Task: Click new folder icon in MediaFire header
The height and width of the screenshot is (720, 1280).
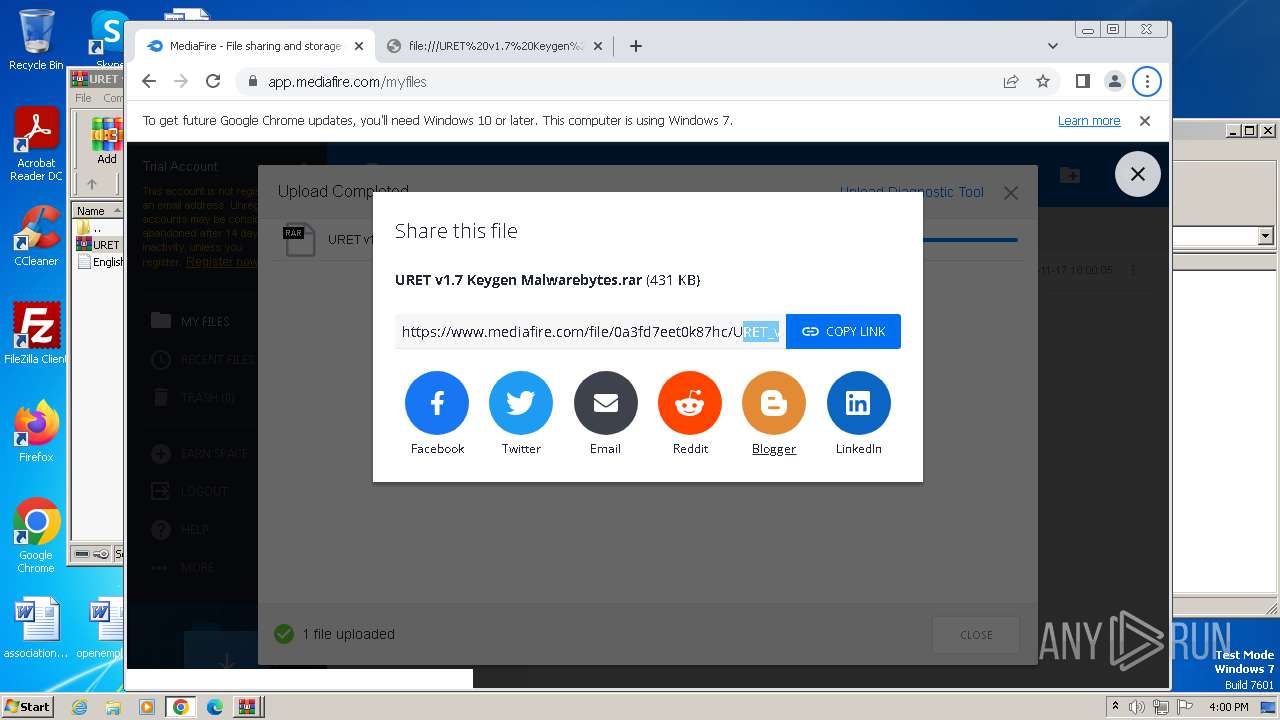Action: click(1070, 175)
